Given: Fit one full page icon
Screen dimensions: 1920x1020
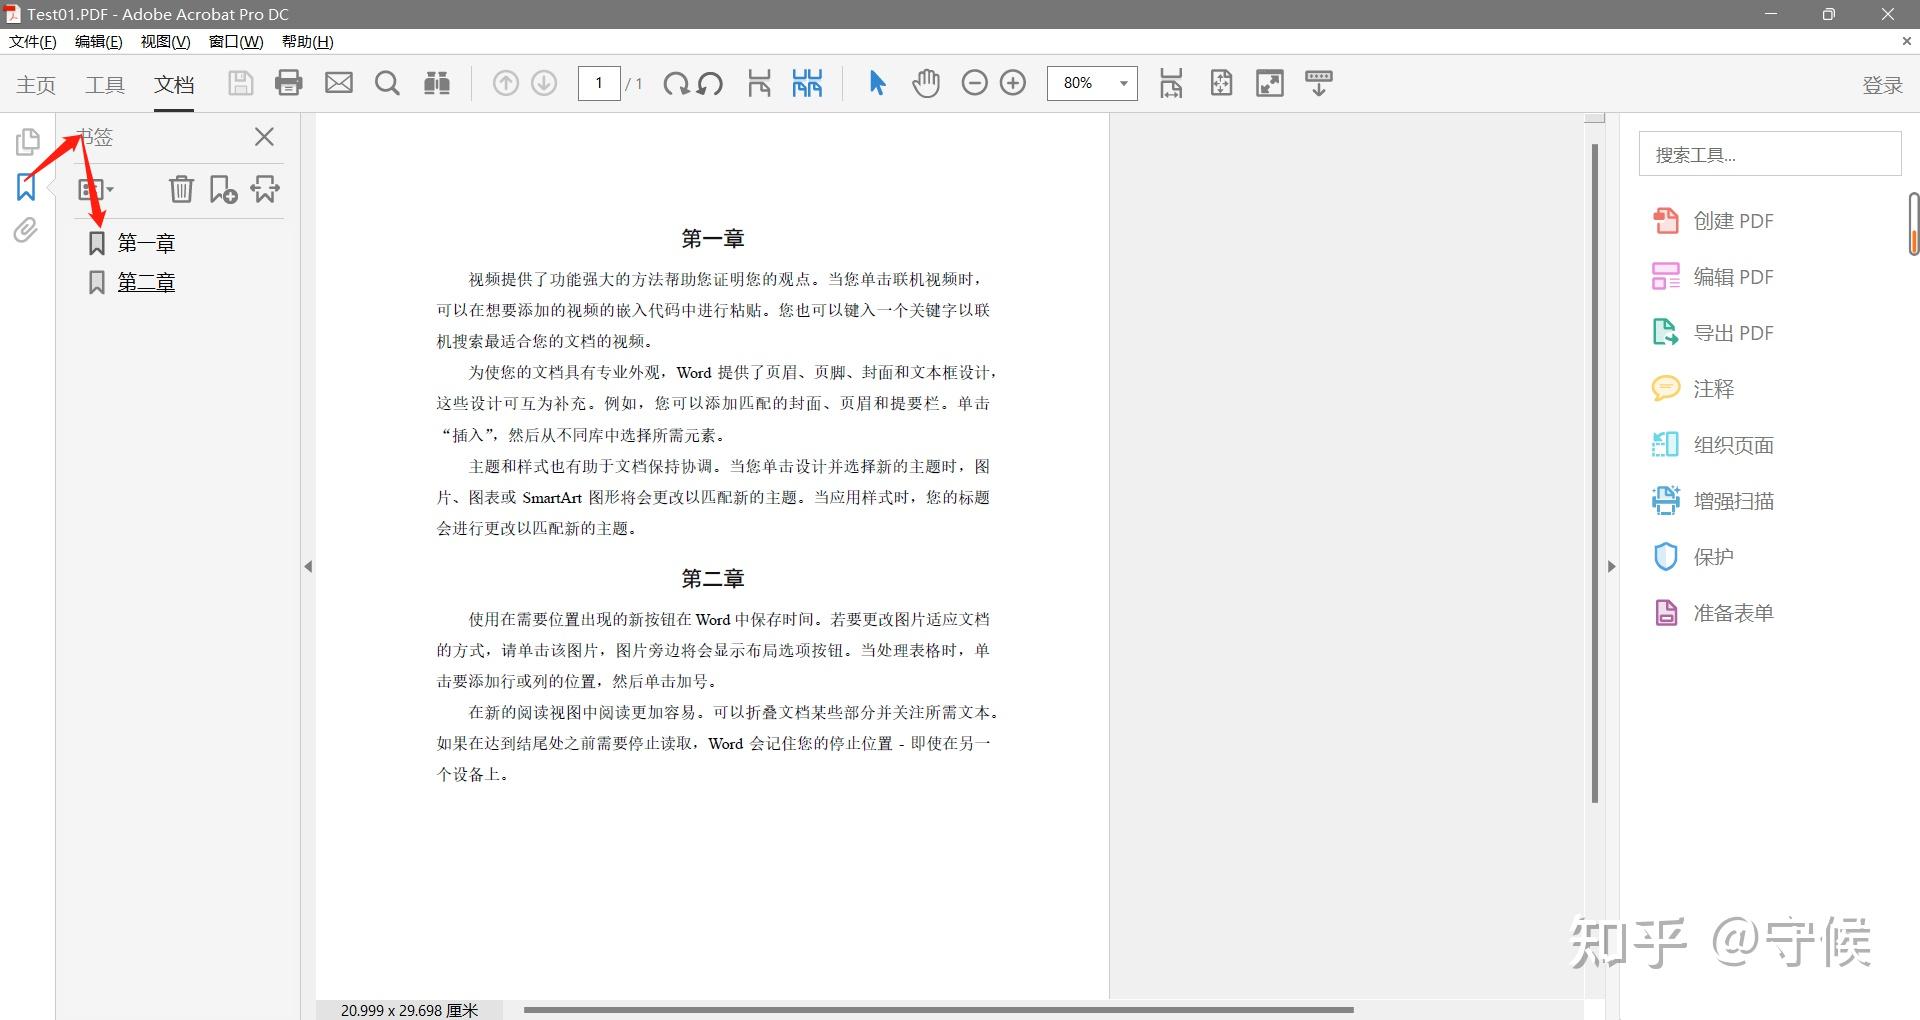Looking at the screenshot, I should tap(1221, 83).
